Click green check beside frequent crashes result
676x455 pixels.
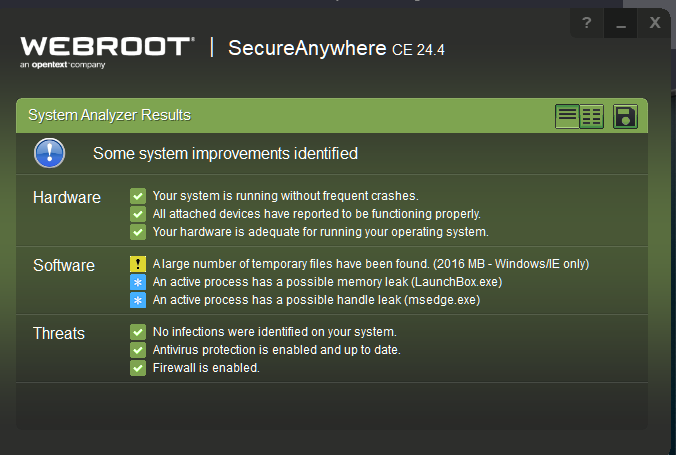(x=138, y=196)
